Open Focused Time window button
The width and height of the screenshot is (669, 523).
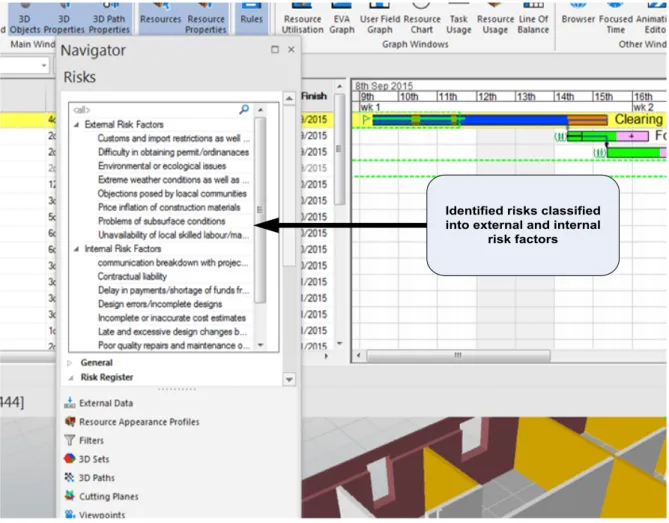coord(616,19)
